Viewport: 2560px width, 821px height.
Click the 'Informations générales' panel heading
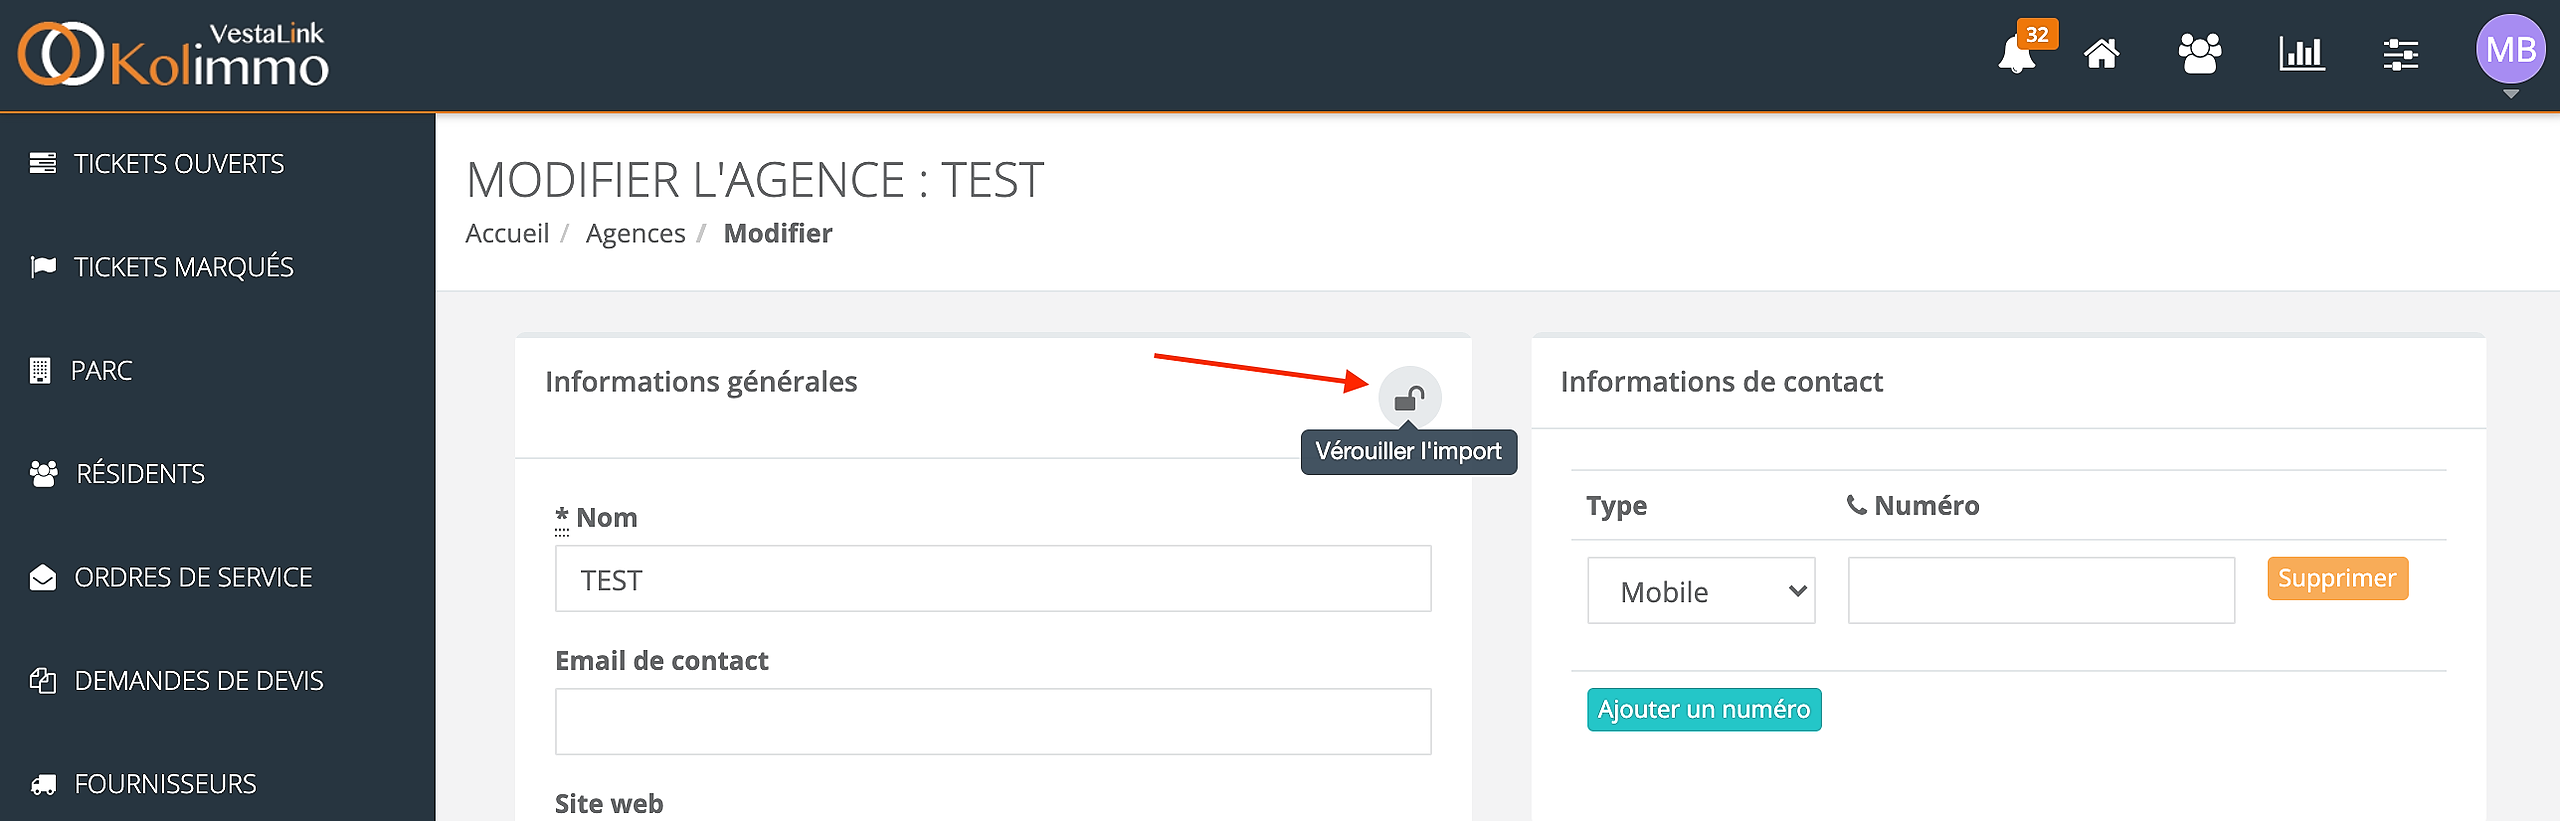[x=701, y=382]
